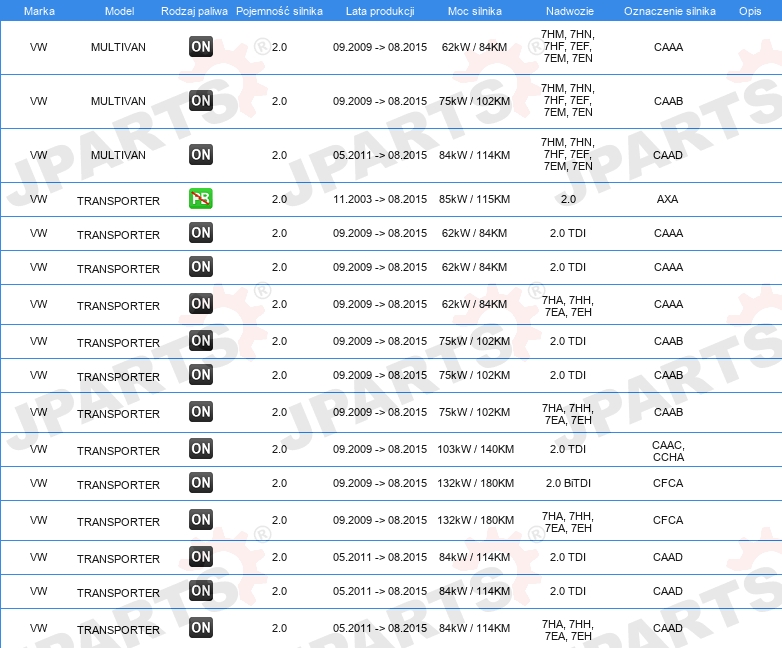
Task: Click TRANSPORTER in the AXA row
Action: click(118, 201)
